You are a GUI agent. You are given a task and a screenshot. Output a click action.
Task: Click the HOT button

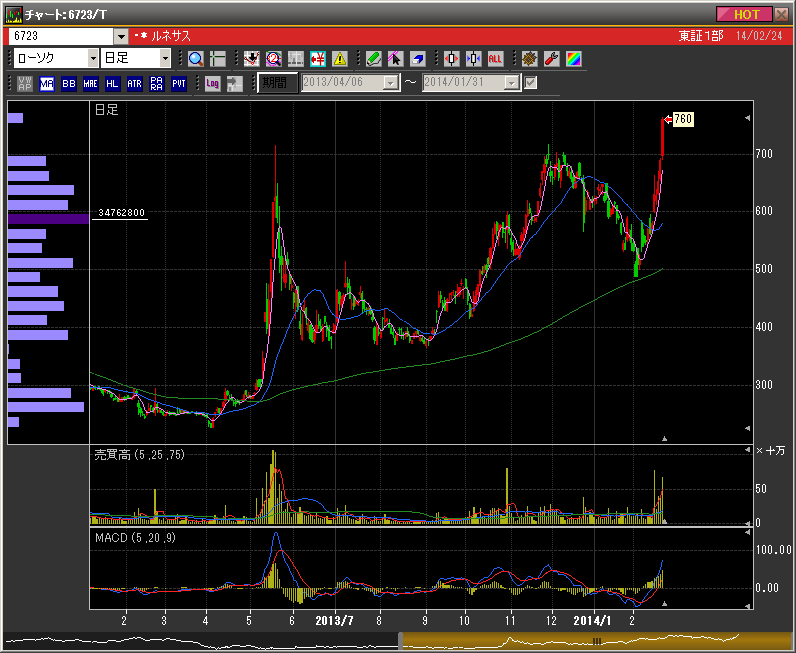tap(744, 14)
